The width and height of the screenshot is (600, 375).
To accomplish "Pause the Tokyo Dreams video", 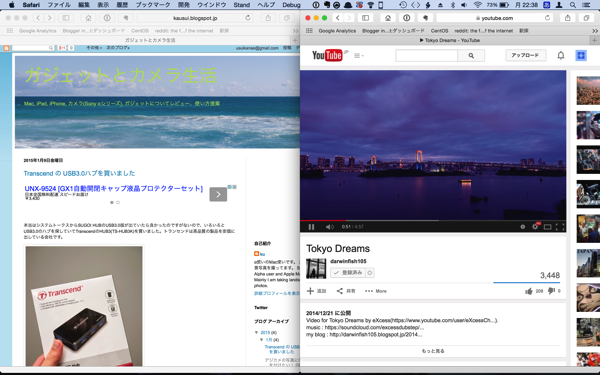I will pyautogui.click(x=311, y=227).
